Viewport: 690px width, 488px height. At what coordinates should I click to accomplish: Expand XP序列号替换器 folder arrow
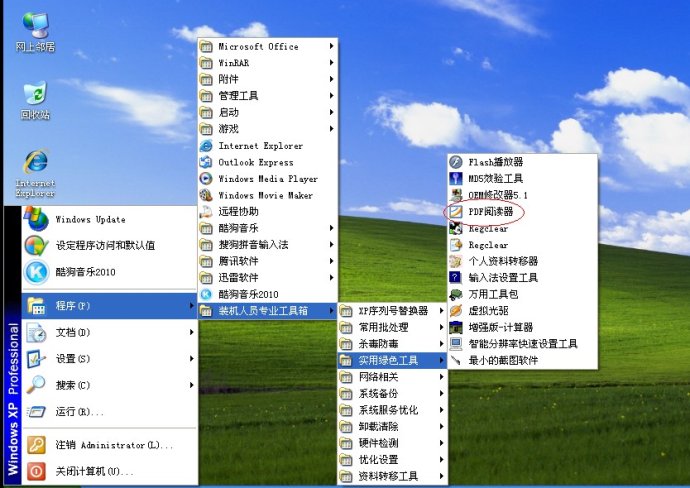(x=441, y=311)
